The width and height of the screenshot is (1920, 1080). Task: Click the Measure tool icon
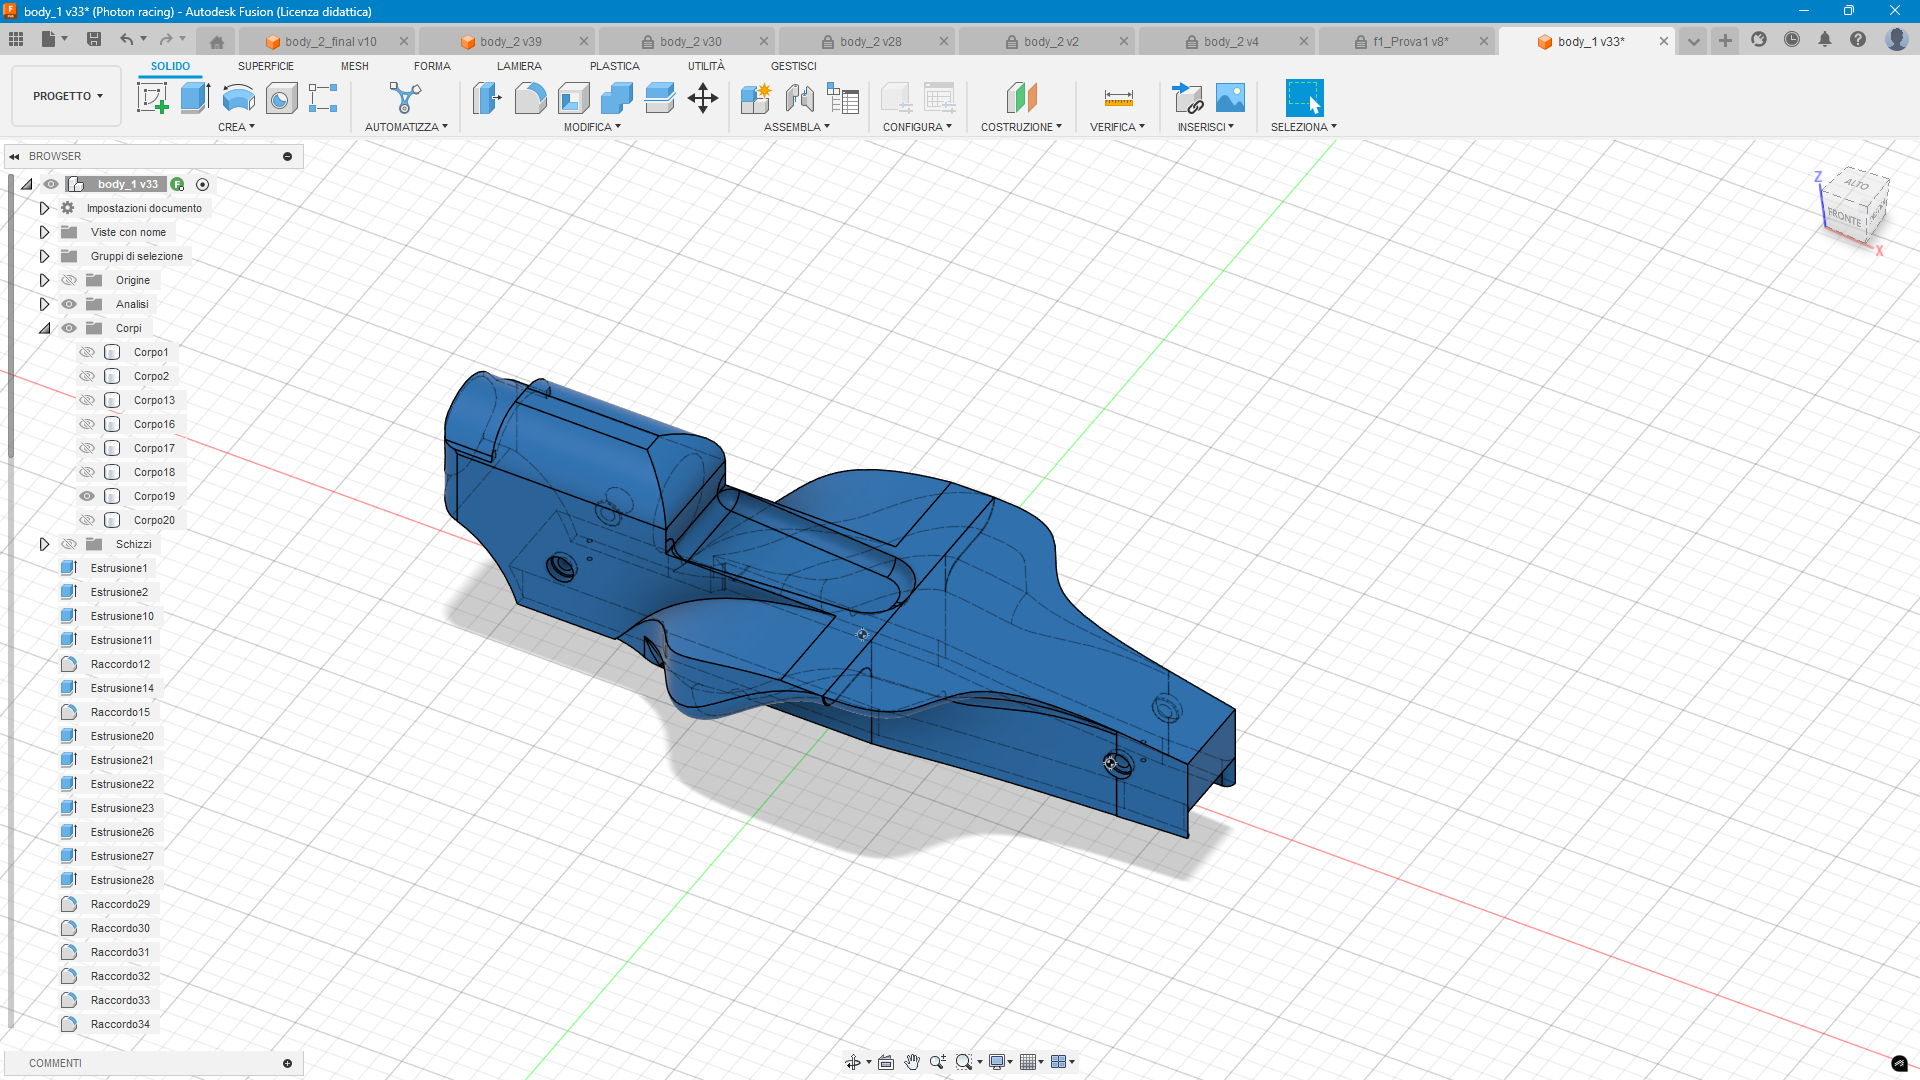[x=1118, y=98]
